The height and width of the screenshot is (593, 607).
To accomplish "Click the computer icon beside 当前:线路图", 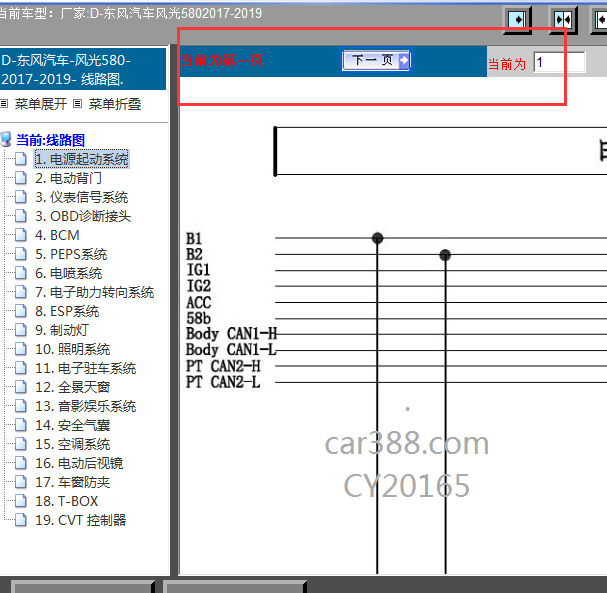I will pyautogui.click(x=5, y=139).
